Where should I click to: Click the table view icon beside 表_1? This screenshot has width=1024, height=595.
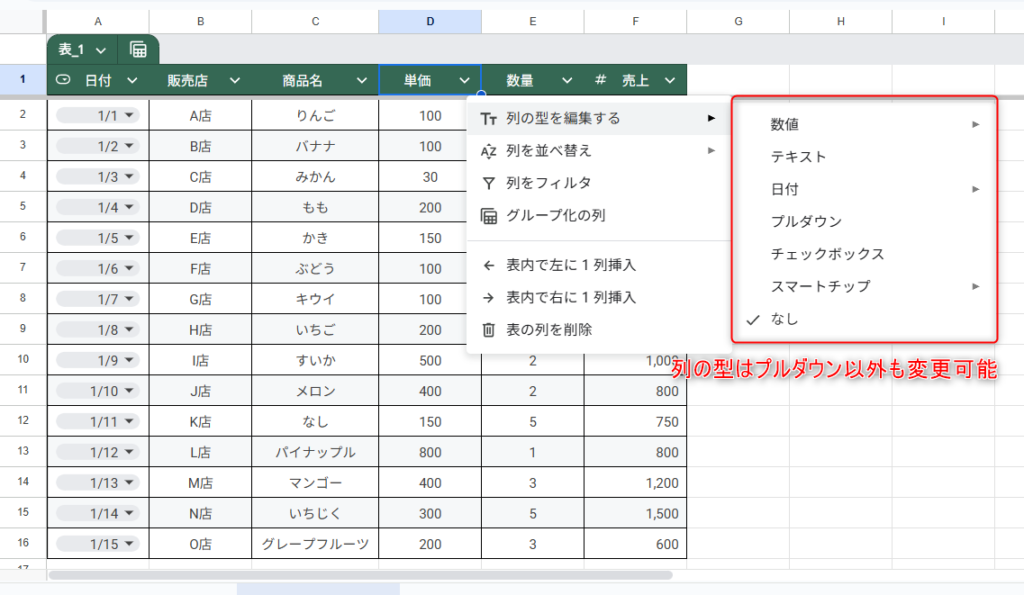point(138,50)
